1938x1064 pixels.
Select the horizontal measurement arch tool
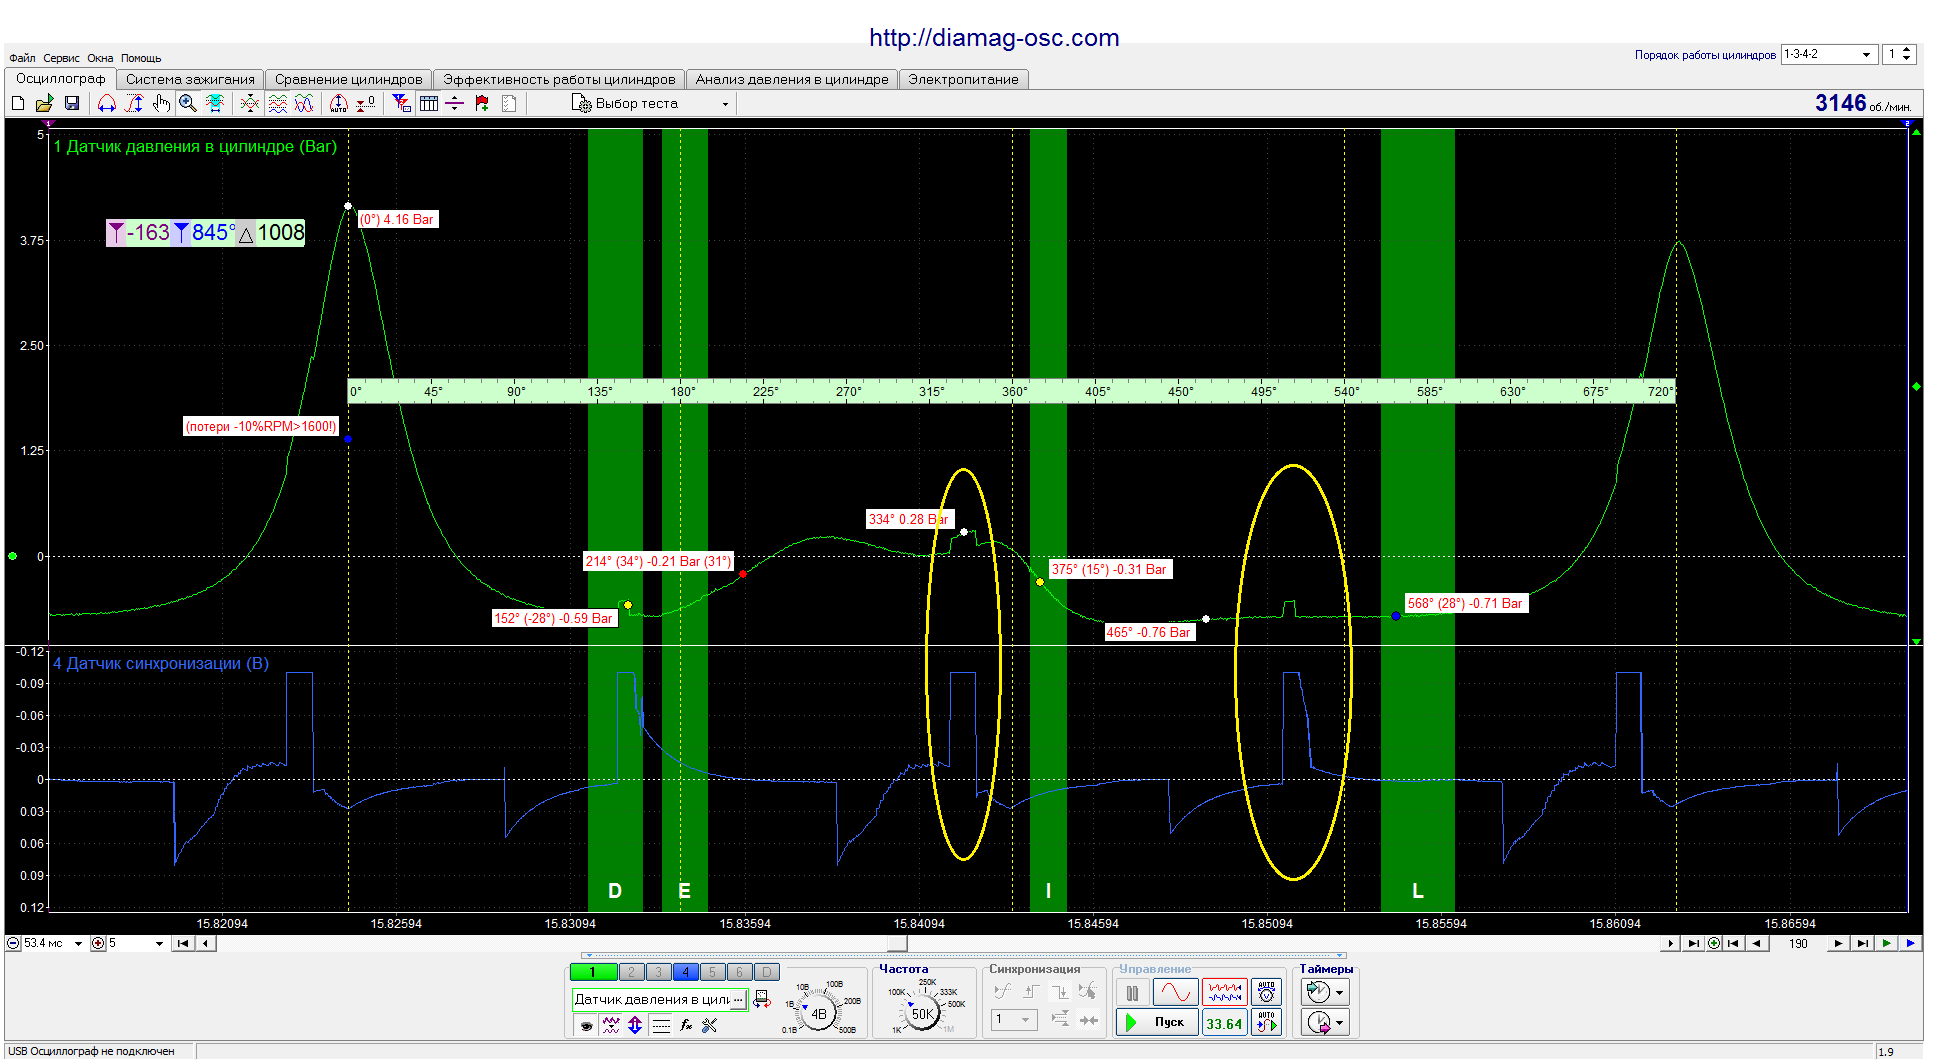pos(107,103)
